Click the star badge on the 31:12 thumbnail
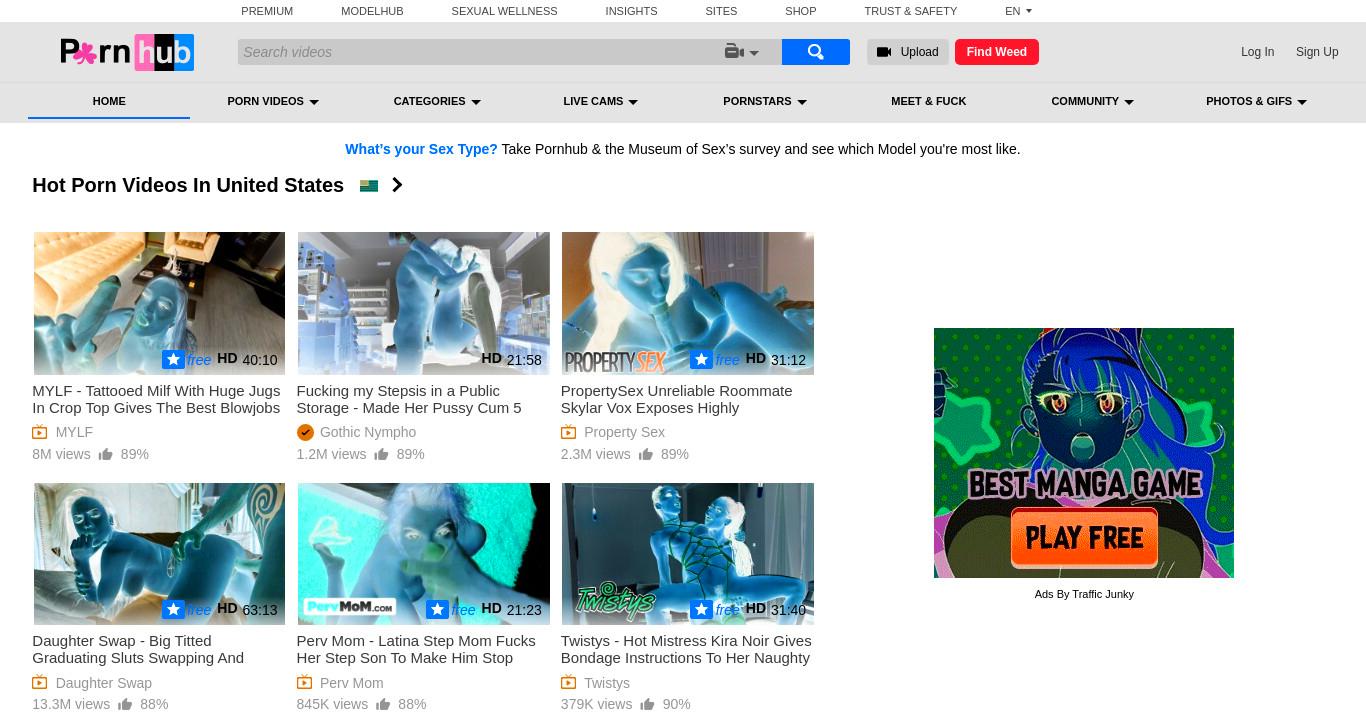The width and height of the screenshot is (1366, 728). point(701,359)
